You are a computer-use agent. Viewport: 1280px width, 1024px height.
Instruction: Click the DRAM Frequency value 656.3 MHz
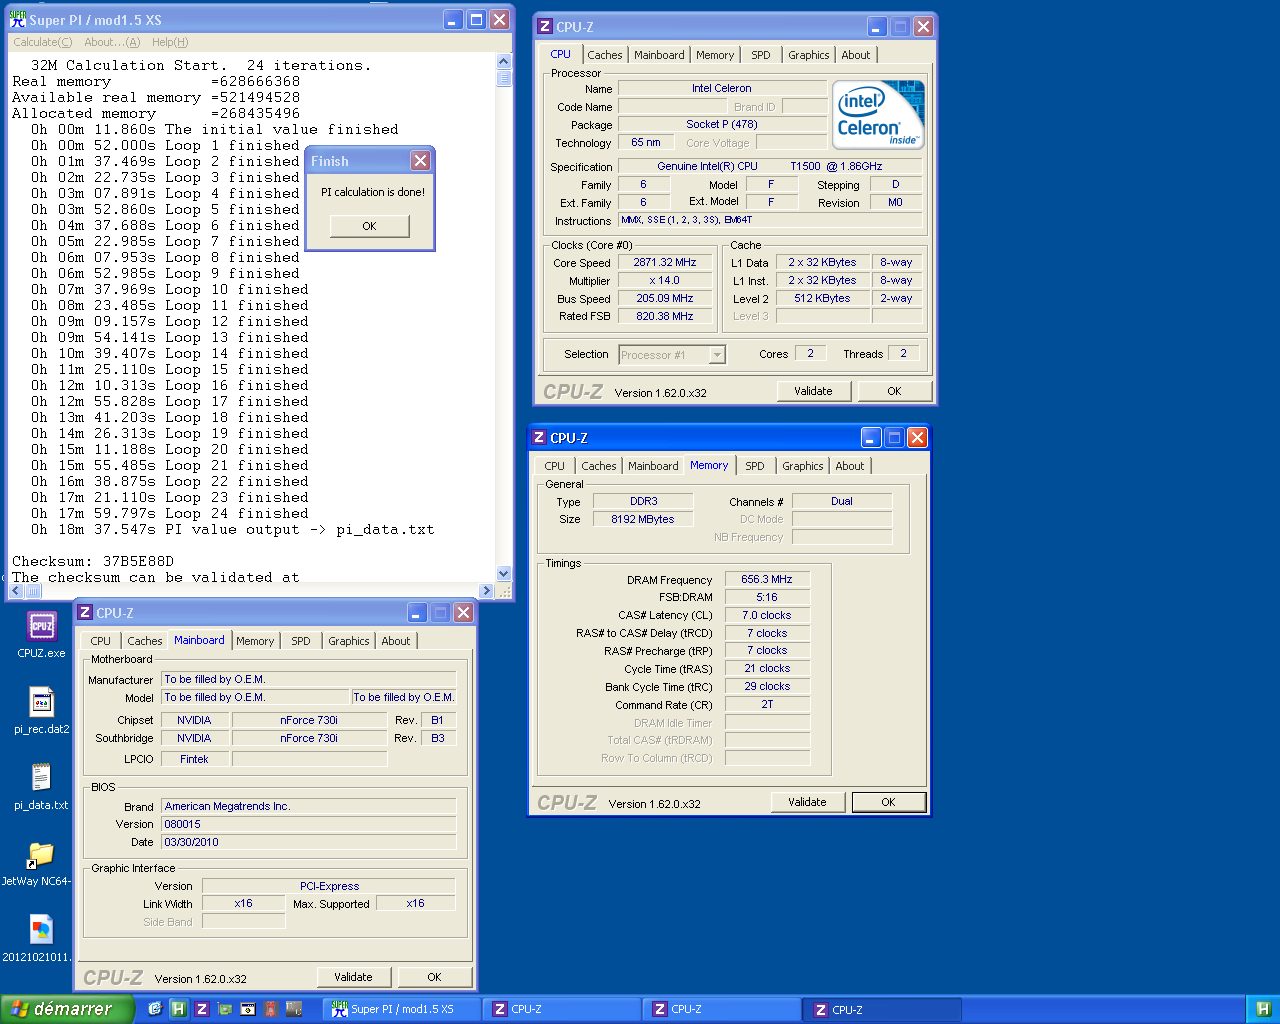(767, 579)
